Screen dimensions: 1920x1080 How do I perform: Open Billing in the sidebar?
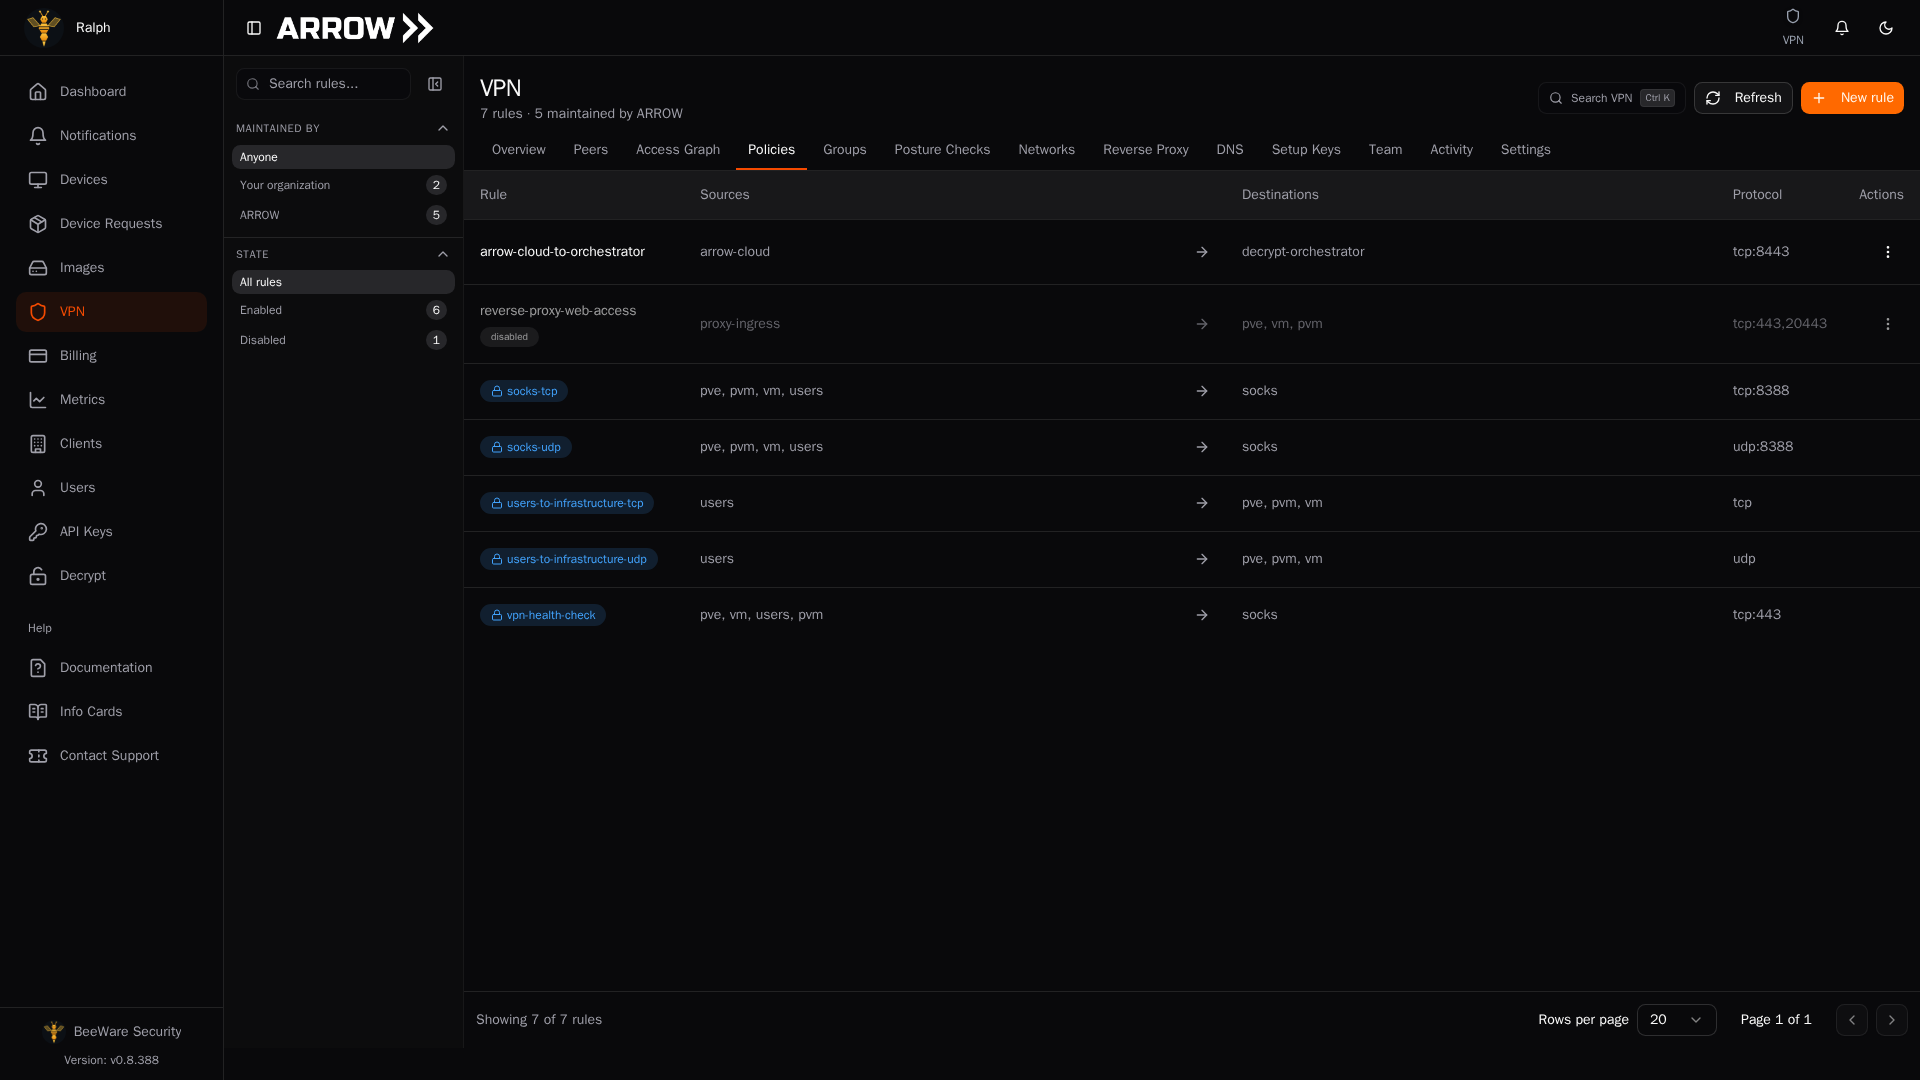111,356
